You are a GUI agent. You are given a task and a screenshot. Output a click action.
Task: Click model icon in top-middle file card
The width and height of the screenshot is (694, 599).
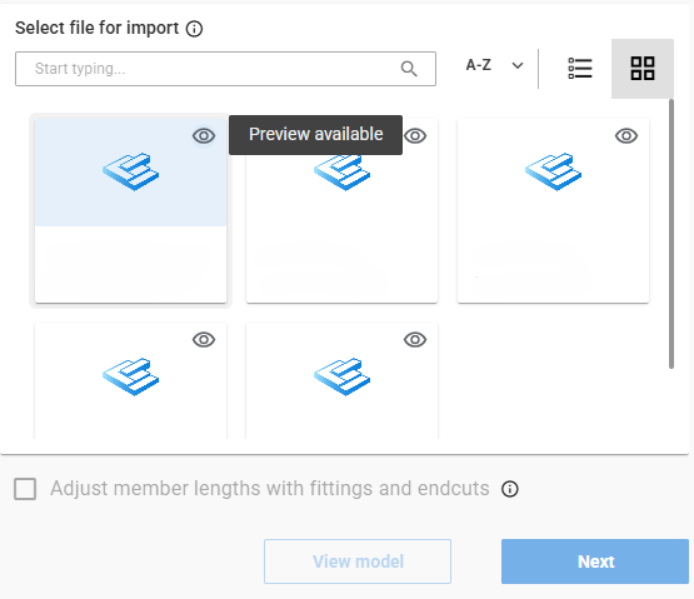pyautogui.click(x=342, y=171)
